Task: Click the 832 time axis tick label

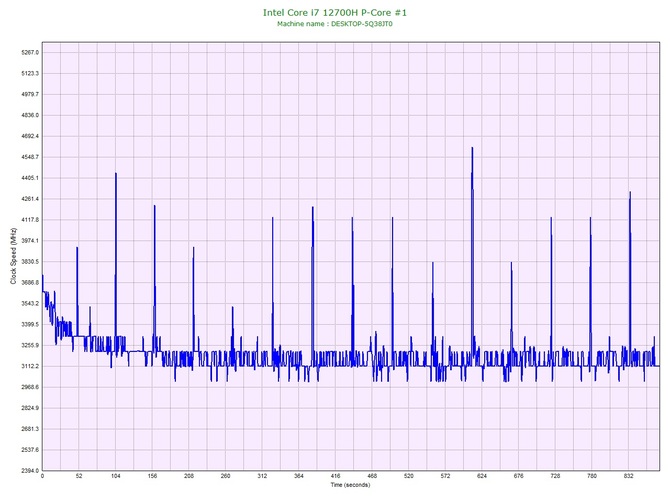Action: [629, 476]
